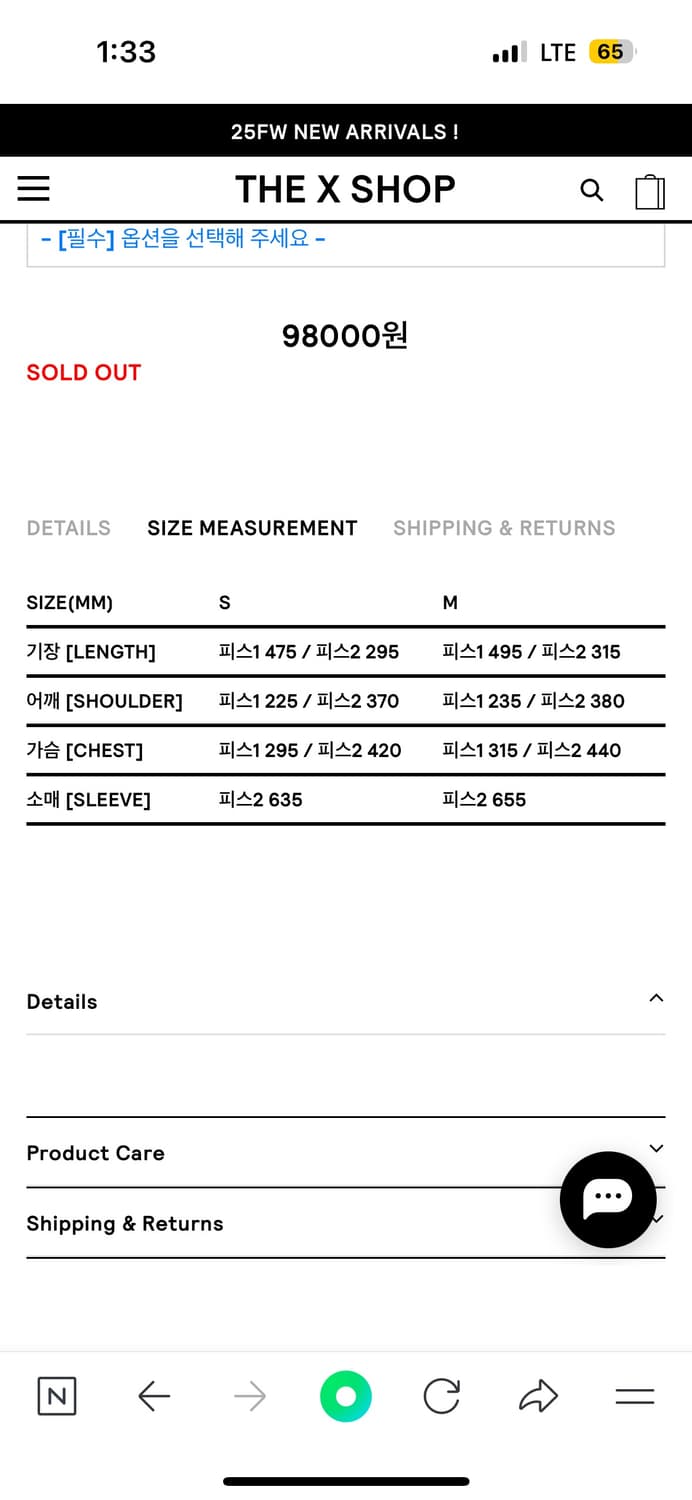Collapse the Details section chevron
This screenshot has height=1500, width=692.
(x=656, y=998)
